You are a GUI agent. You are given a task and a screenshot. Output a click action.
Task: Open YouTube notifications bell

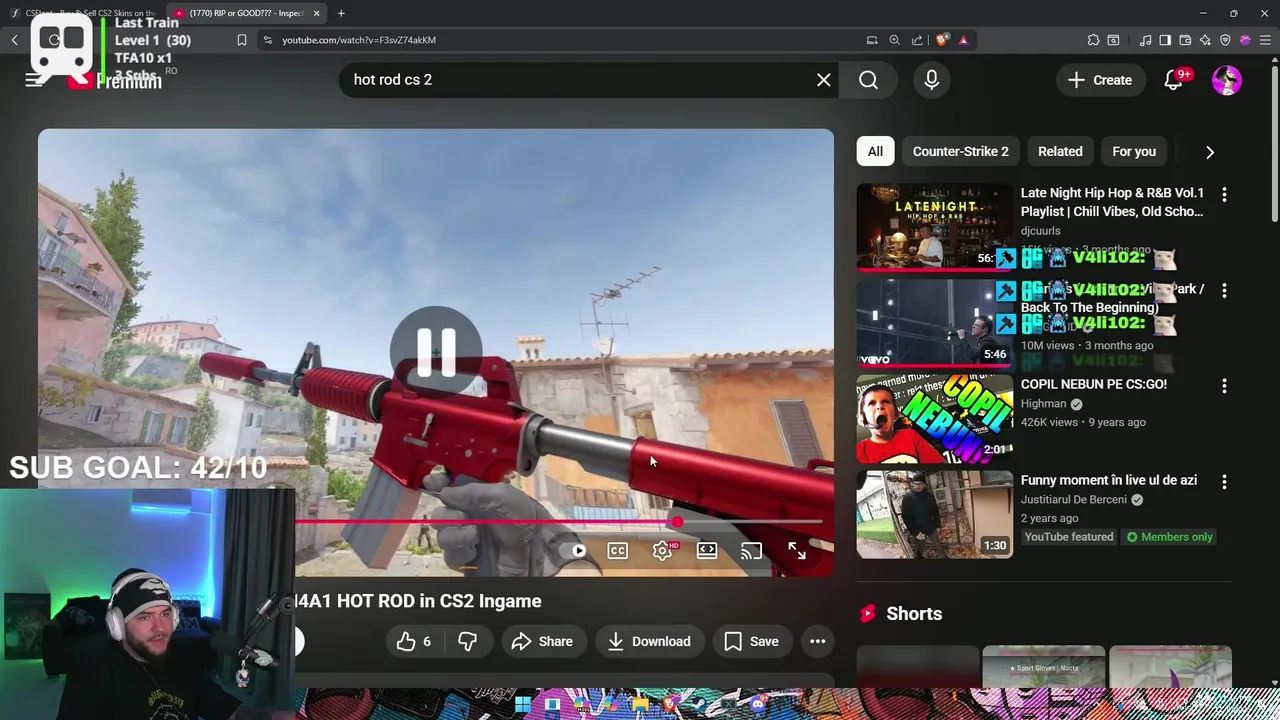pyautogui.click(x=1174, y=80)
